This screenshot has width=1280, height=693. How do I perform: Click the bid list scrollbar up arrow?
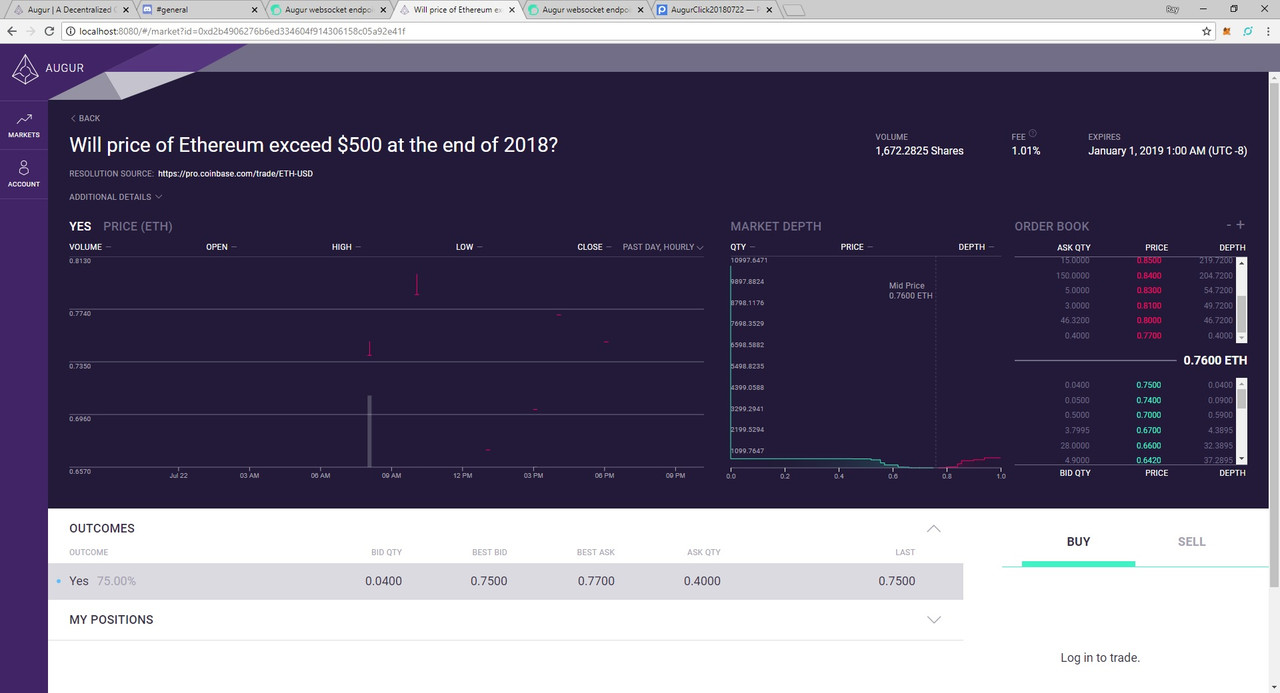(1242, 383)
